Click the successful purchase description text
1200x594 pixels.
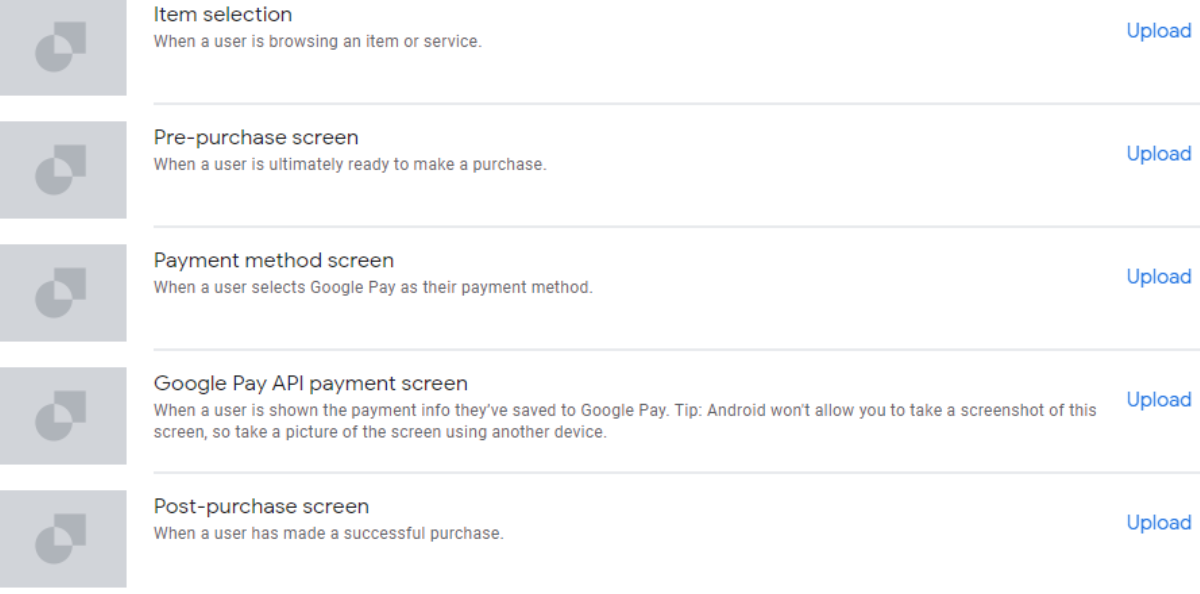coord(328,534)
